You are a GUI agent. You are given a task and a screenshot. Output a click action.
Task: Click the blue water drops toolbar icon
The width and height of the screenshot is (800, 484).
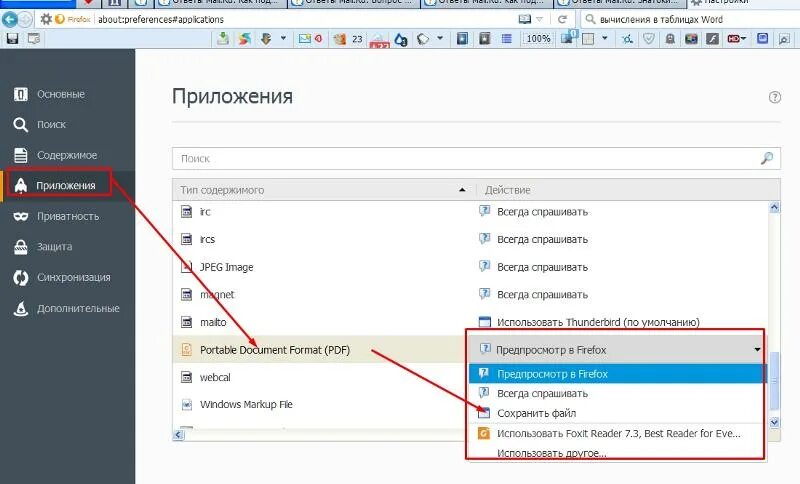pyautogui.click(x=401, y=39)
